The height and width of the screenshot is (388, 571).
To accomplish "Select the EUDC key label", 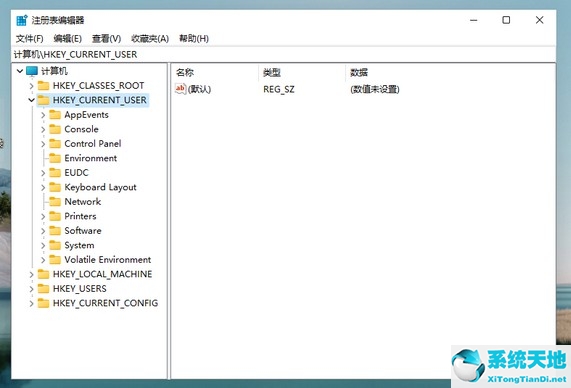I will click(x=76, y=173).
